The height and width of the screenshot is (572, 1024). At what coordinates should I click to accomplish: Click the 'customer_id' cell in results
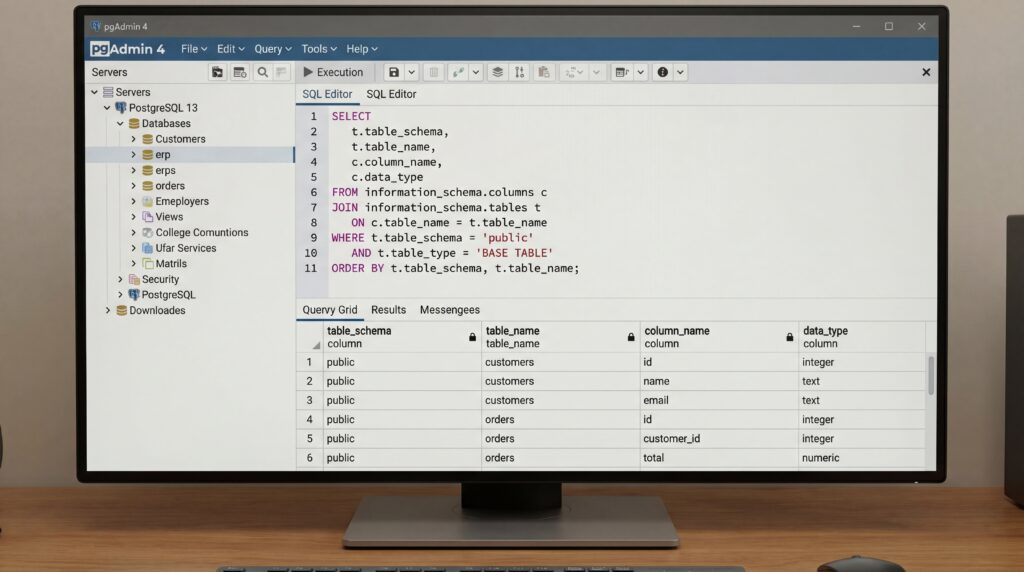pyautogui.click(x=719, y=439)
